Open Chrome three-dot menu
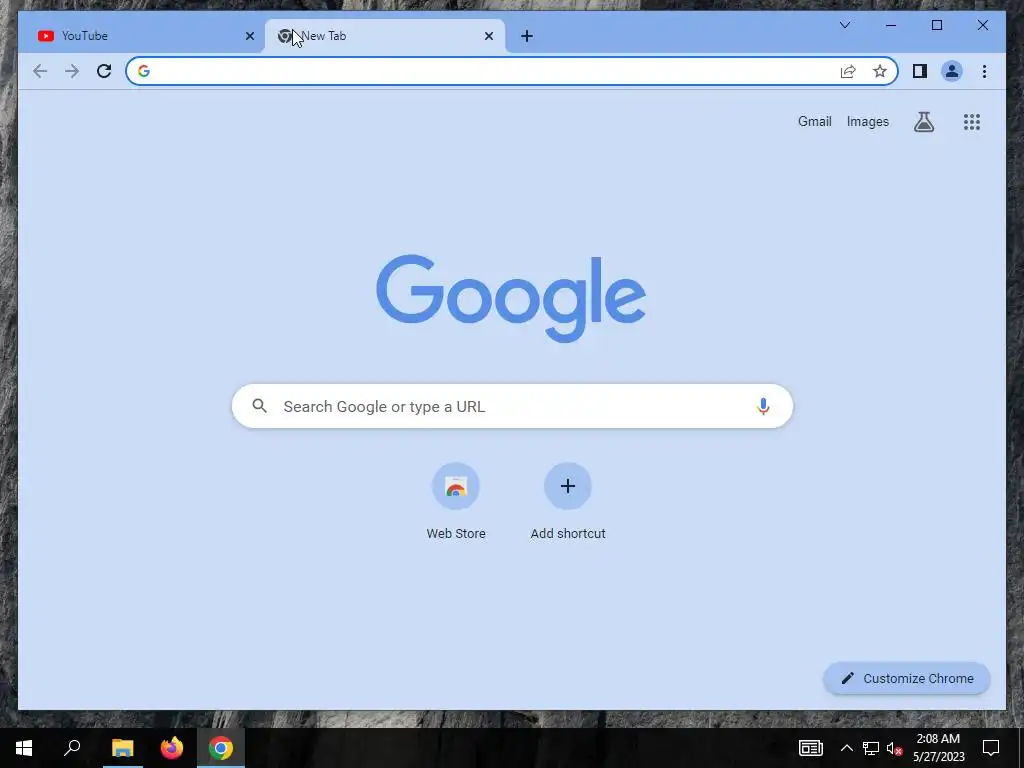1024x768 pixels. pyautogui.click(x=984, y=71)
